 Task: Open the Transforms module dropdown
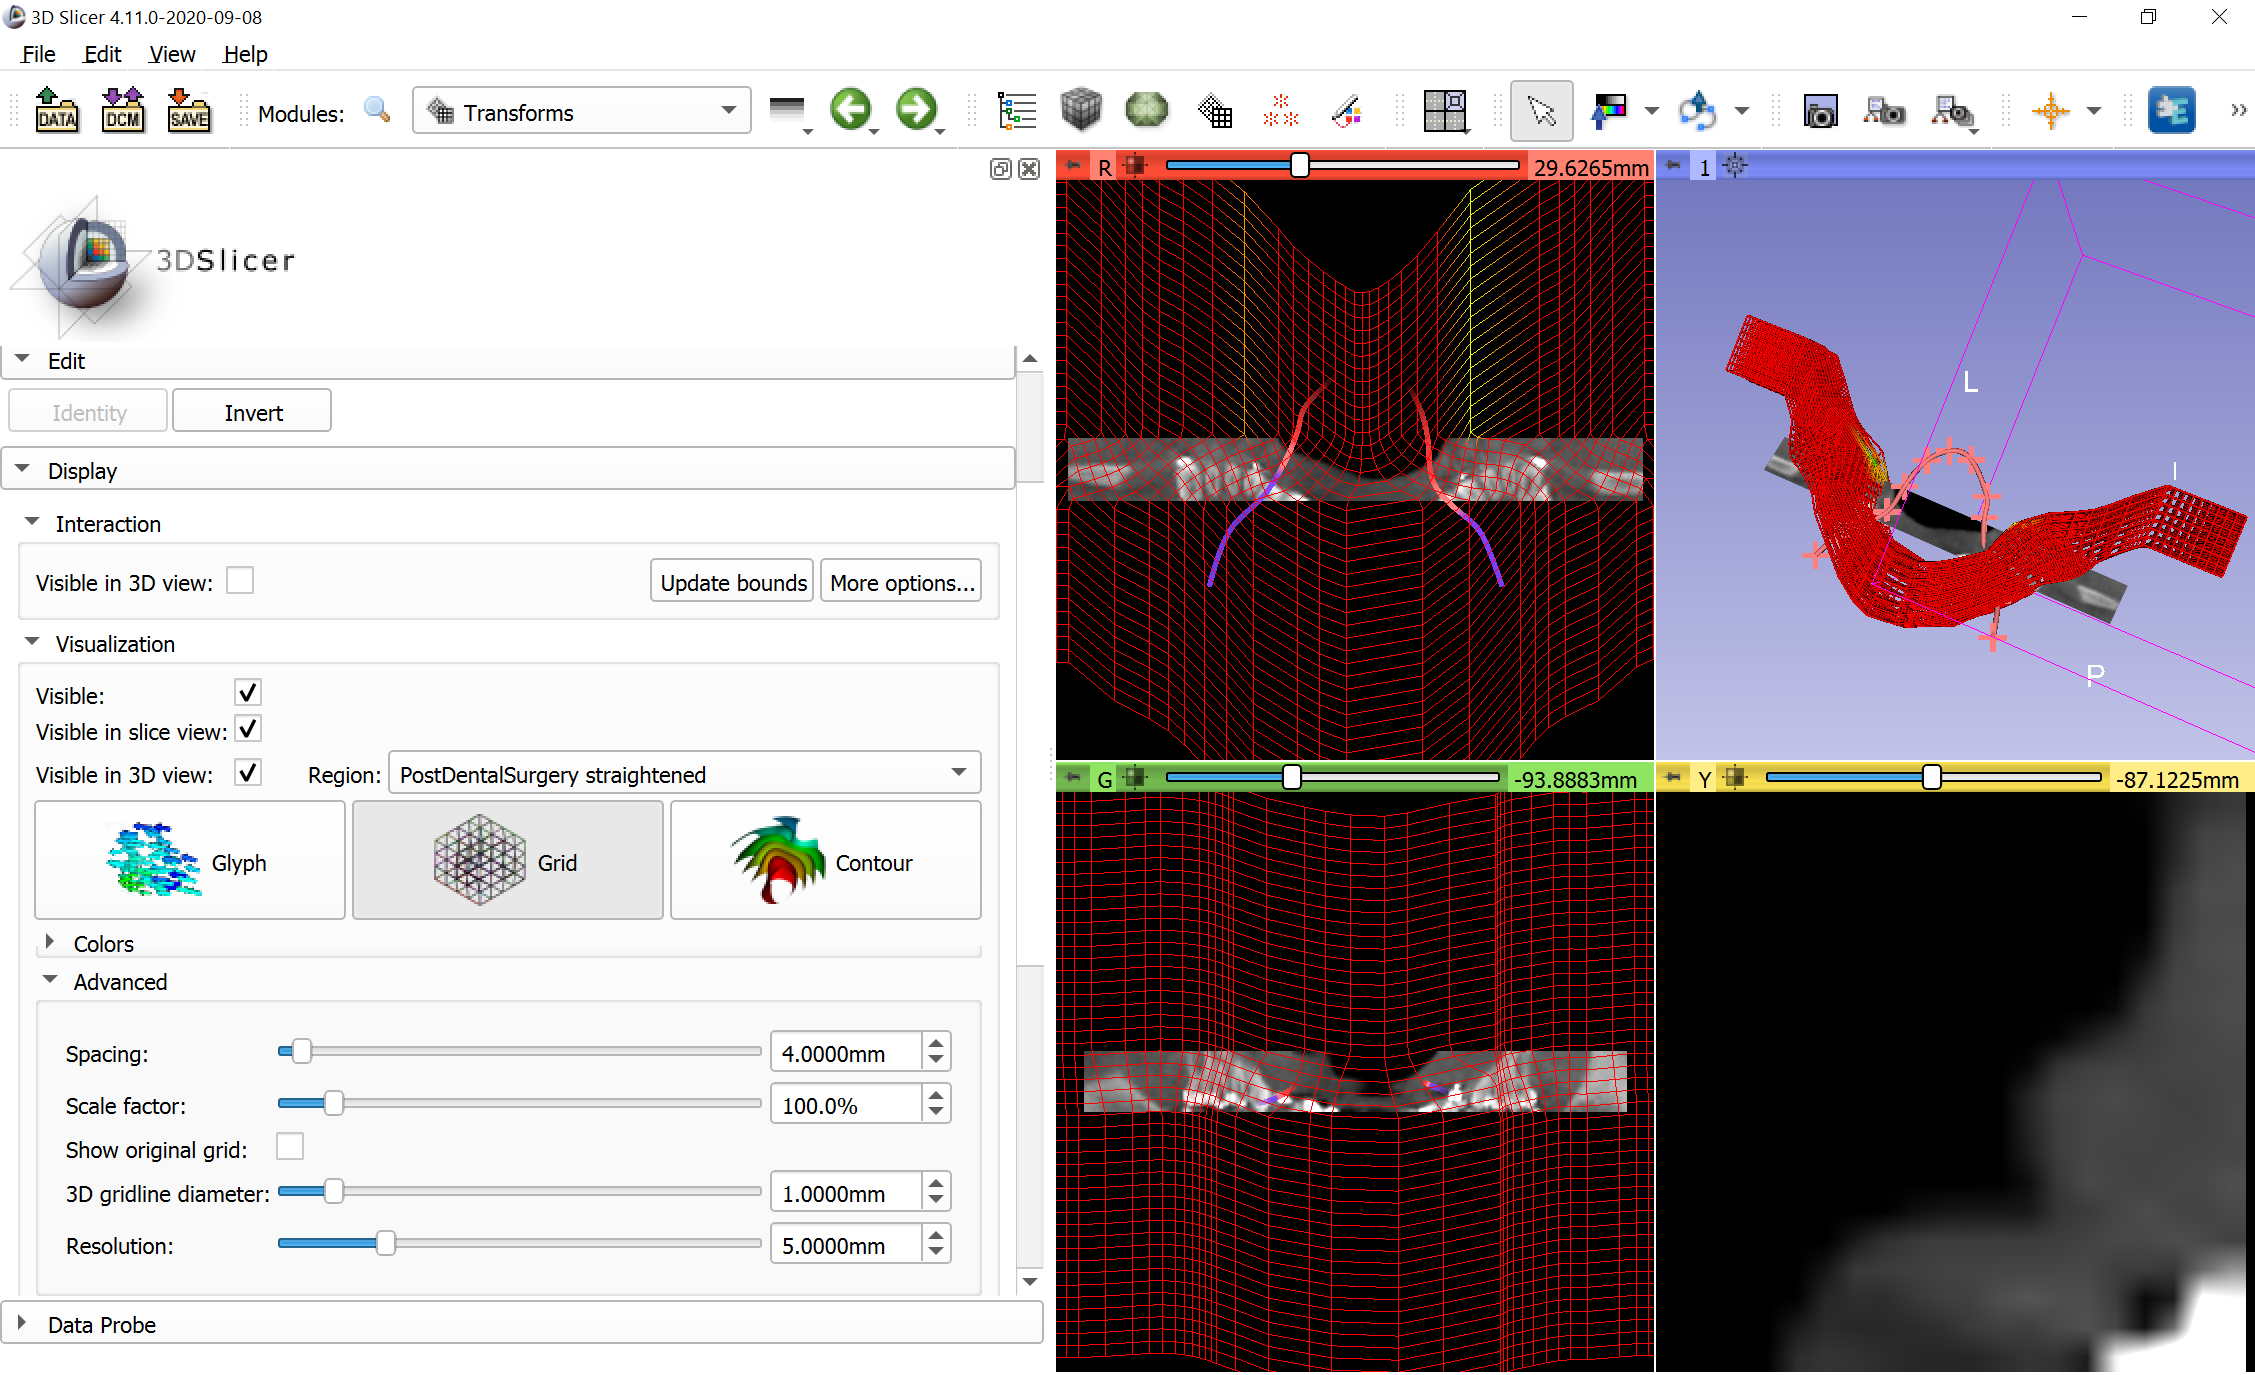click(582, 111)
